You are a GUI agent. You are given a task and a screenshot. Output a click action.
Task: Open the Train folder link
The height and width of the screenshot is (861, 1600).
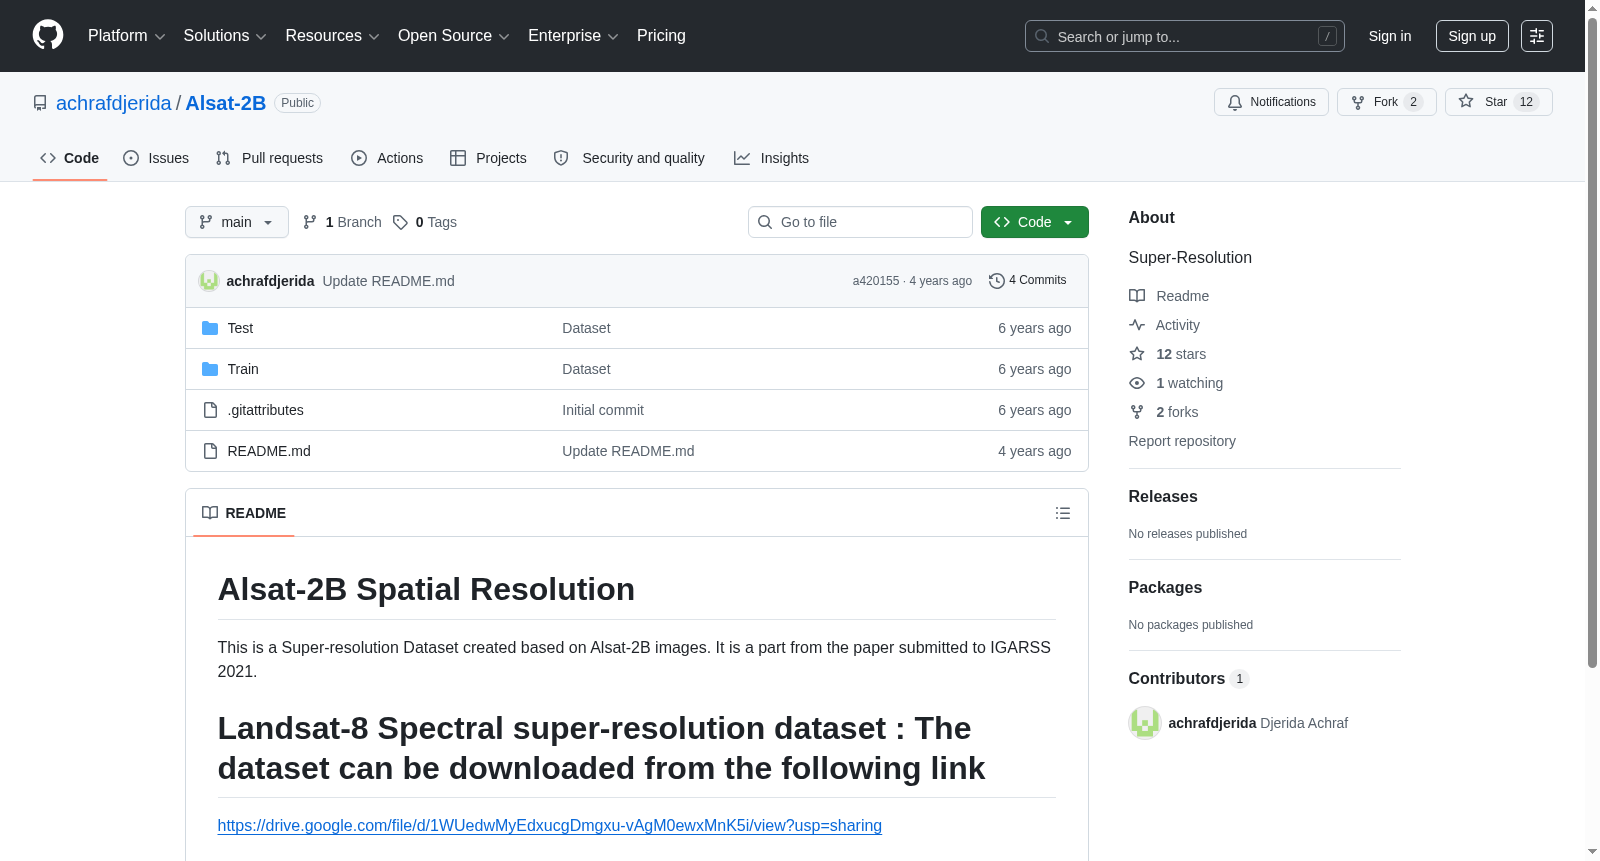243,369
